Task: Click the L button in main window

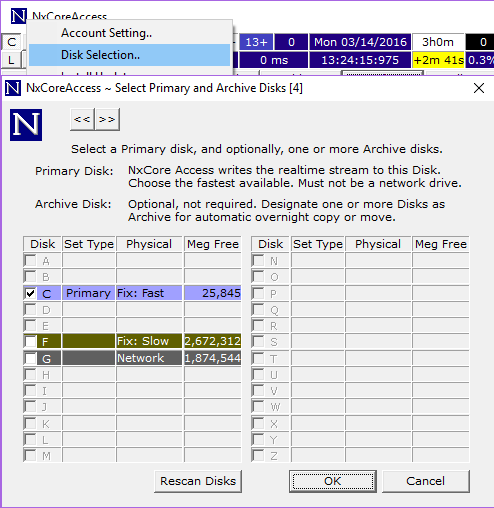Action: pos(11,60)
